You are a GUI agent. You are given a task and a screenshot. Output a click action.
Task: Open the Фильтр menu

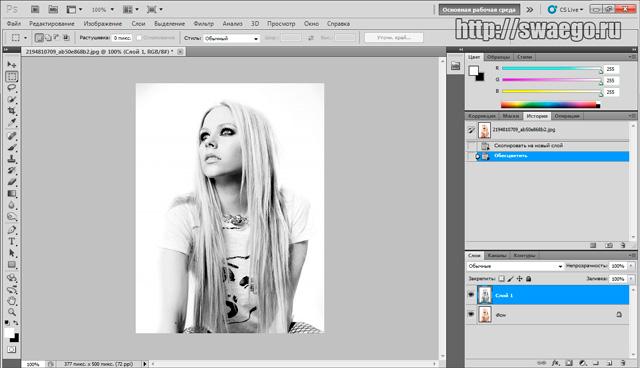pyautogui.click(x=204, y=24)
